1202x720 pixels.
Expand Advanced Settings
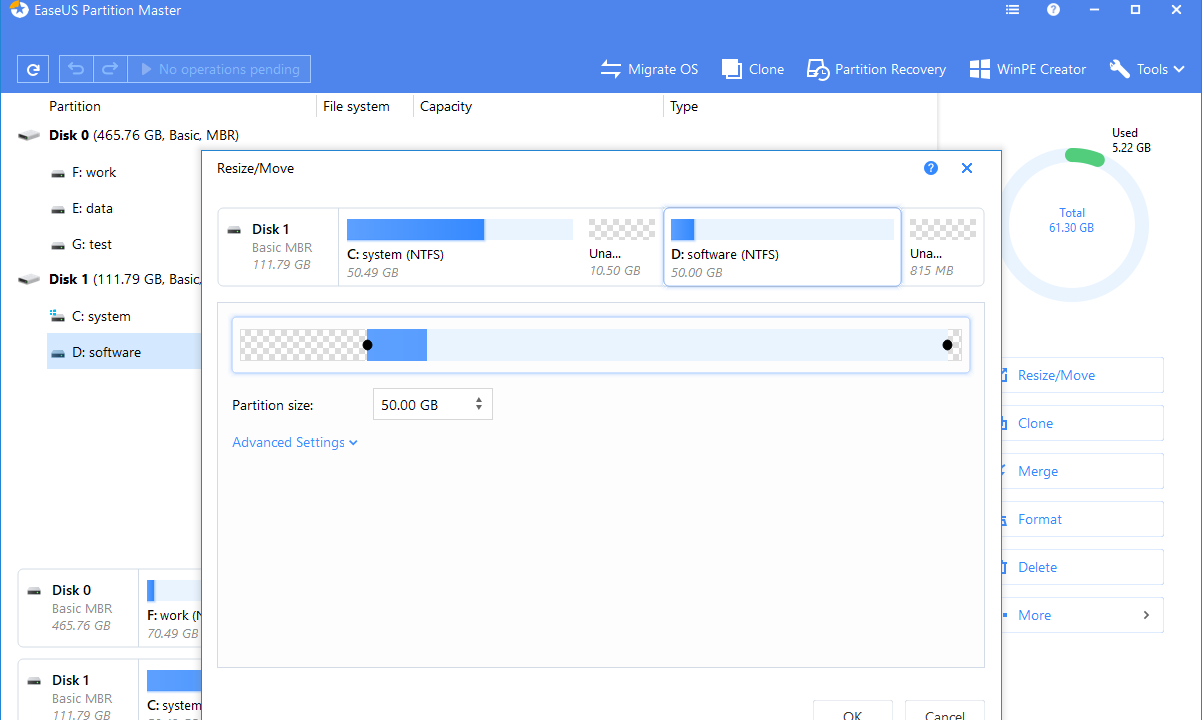click(x=295, y=442)
